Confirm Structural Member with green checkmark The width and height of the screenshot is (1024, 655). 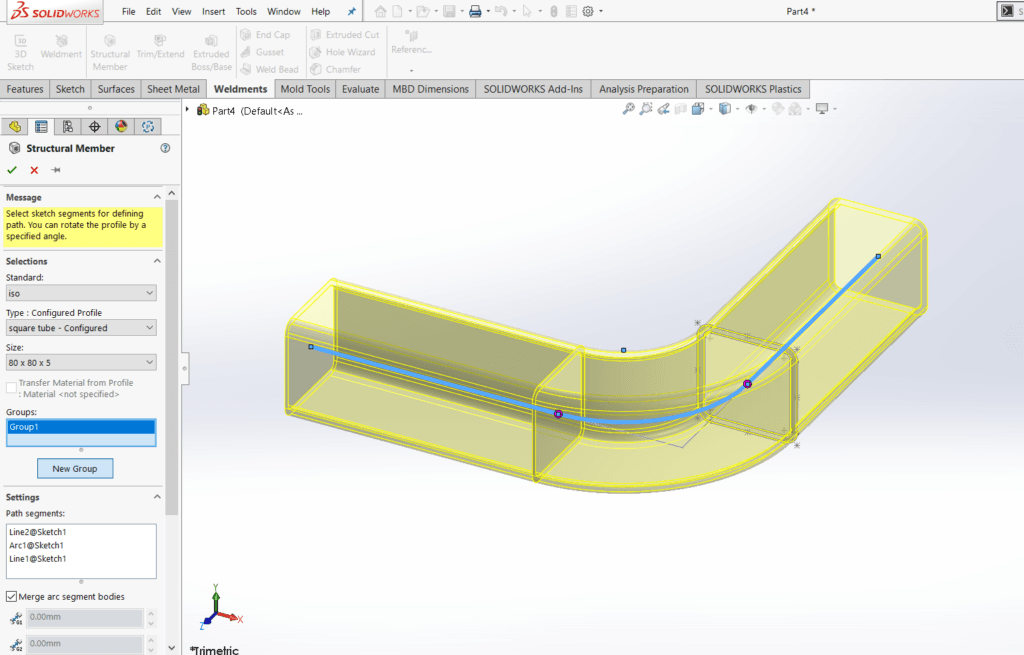[x=12, y=170]
